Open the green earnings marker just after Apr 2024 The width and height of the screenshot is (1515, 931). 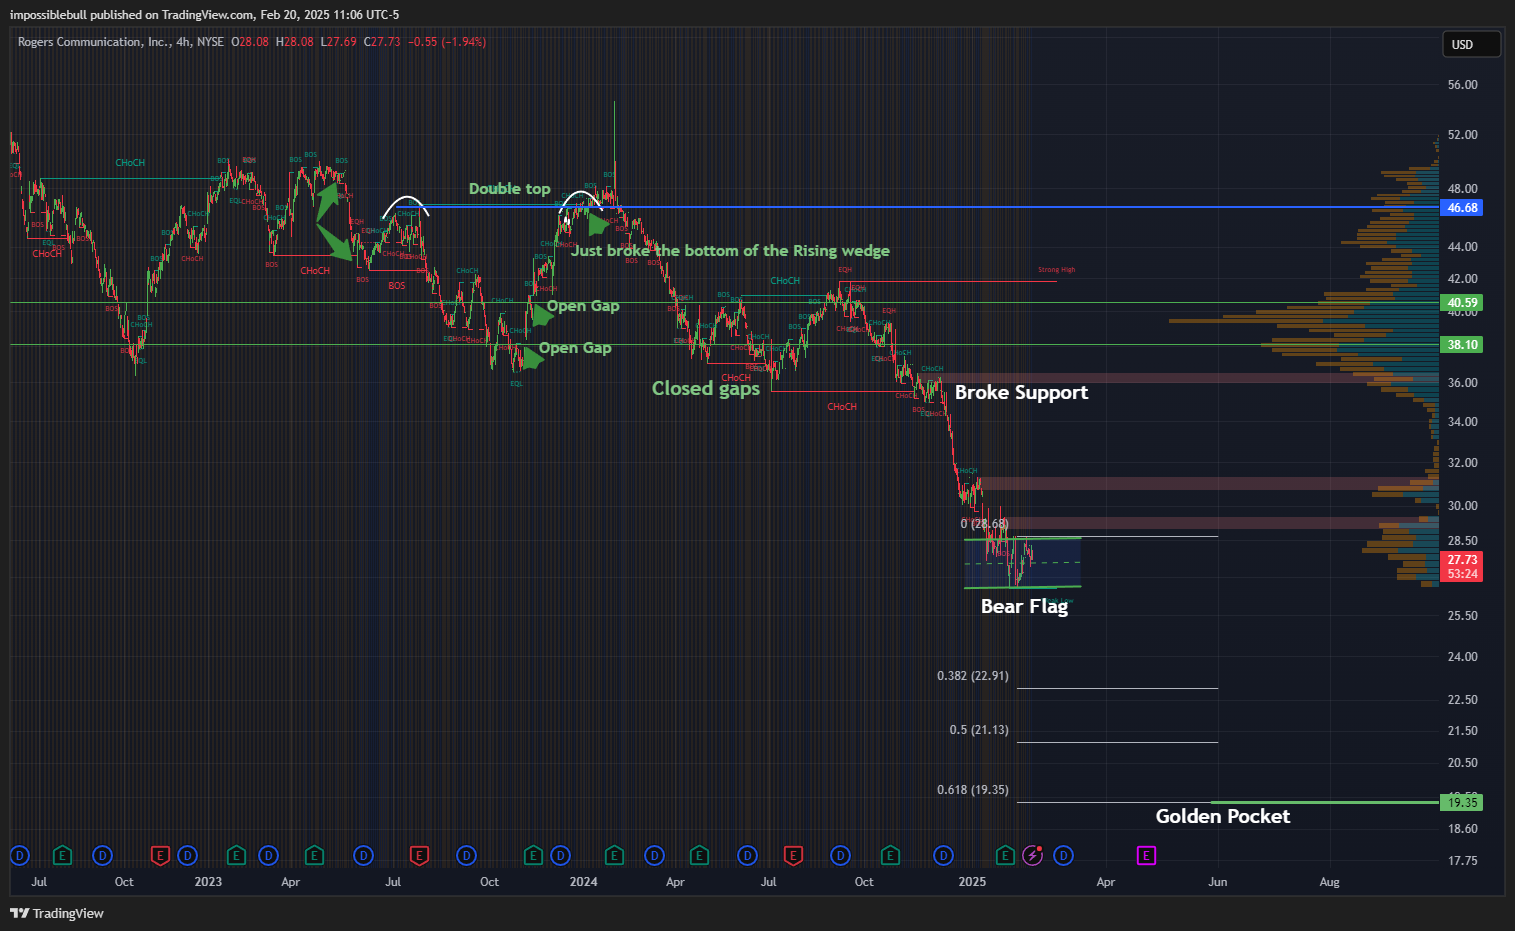[x=699, y=855]
